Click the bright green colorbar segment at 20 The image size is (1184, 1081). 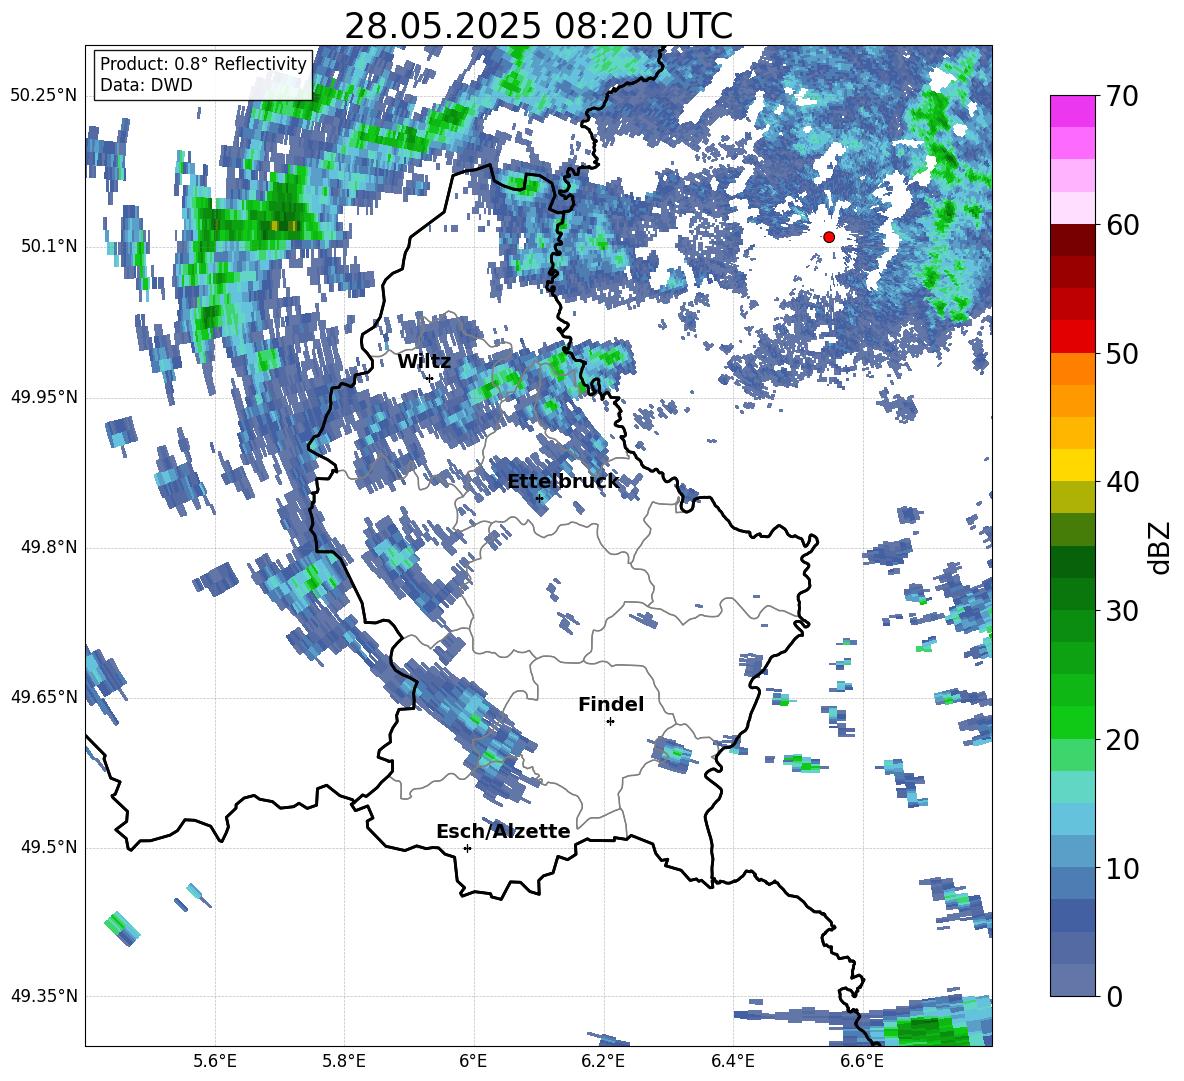[1072, 723]
